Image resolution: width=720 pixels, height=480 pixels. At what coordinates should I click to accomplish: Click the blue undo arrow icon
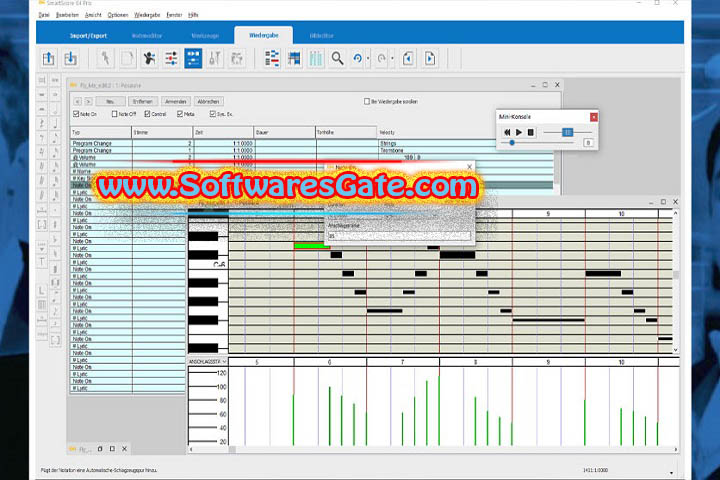click(358, 58)
